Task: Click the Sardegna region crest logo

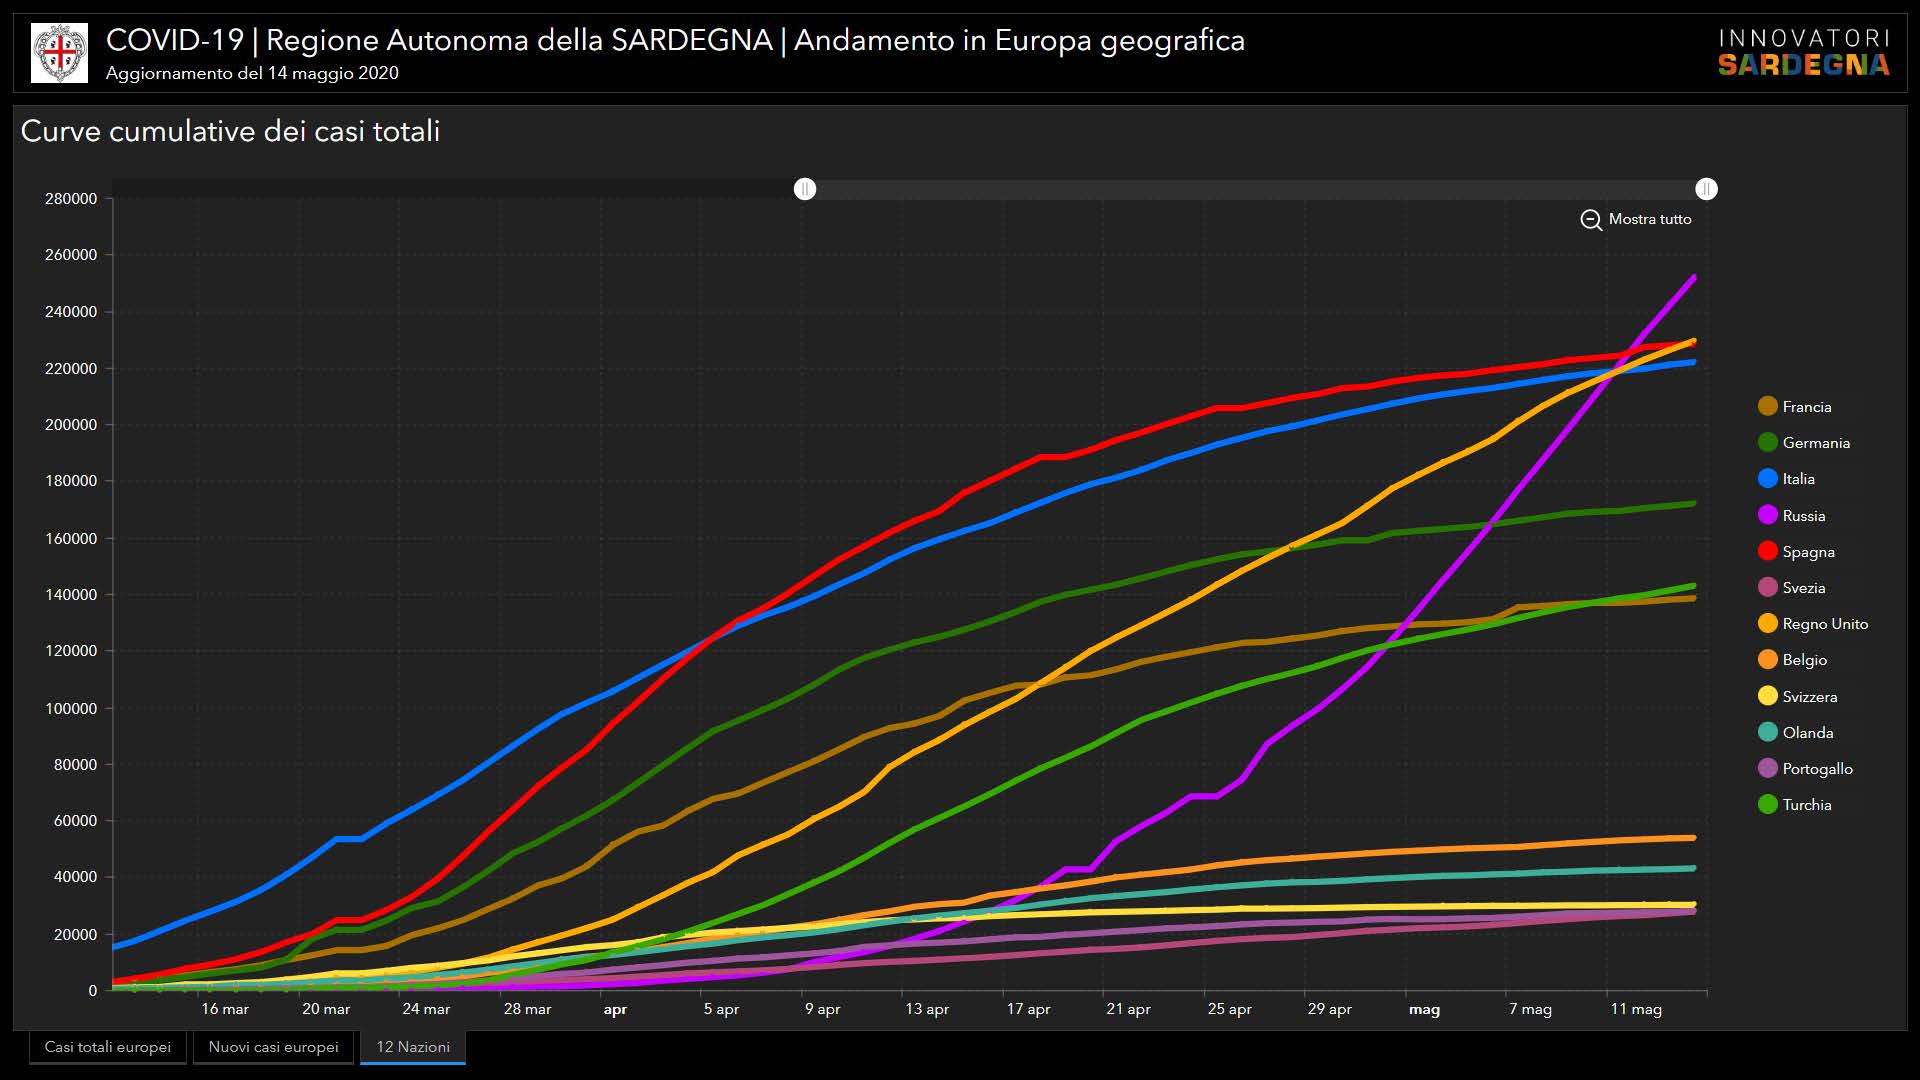Action: click(x=59, y=53)
